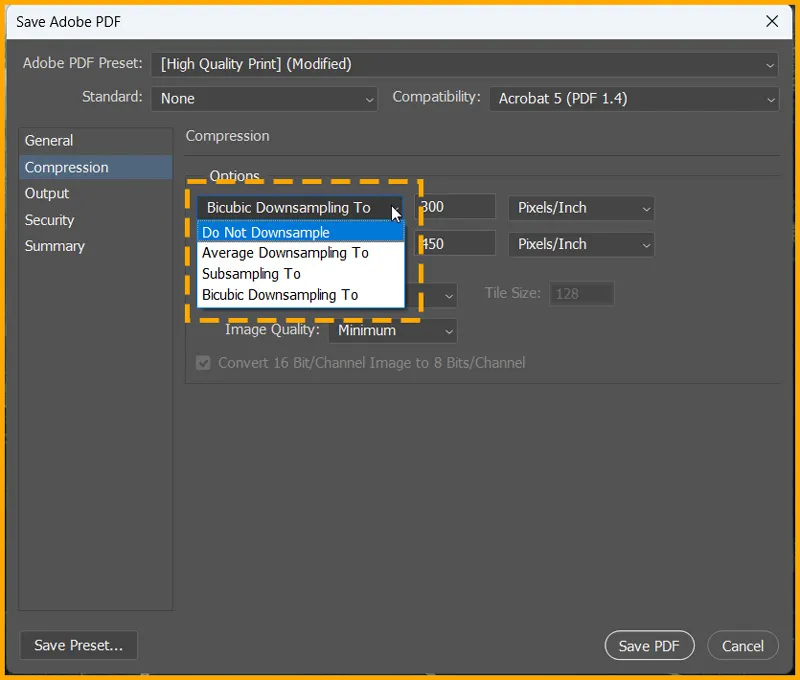
Task: Open the first Pixels/Inch unit dropdown
Action: tap(580, 208)
